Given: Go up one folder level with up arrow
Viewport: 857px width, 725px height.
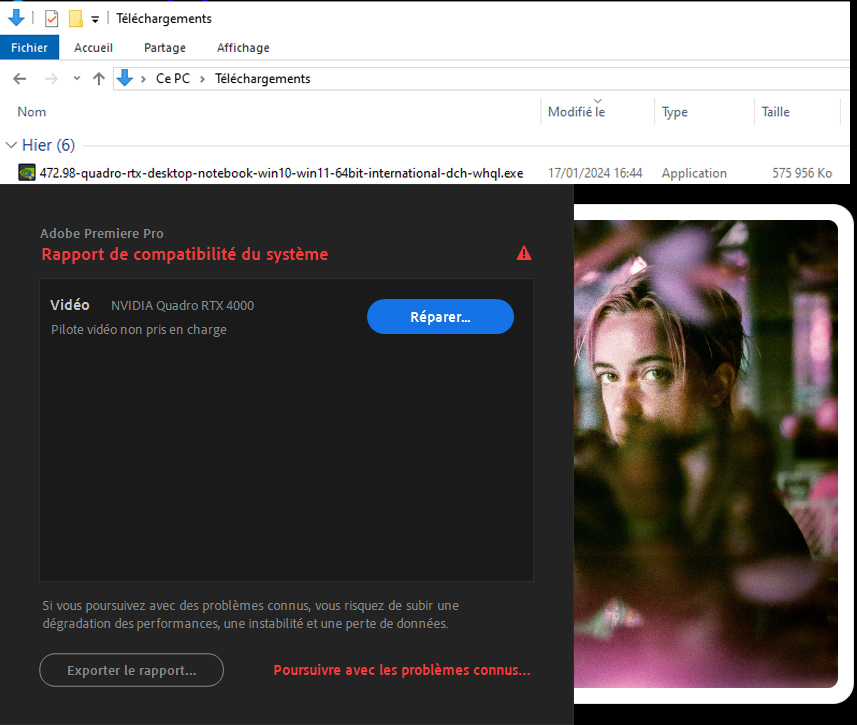Looking at the screenshot, I should click(x=99, y=79).
